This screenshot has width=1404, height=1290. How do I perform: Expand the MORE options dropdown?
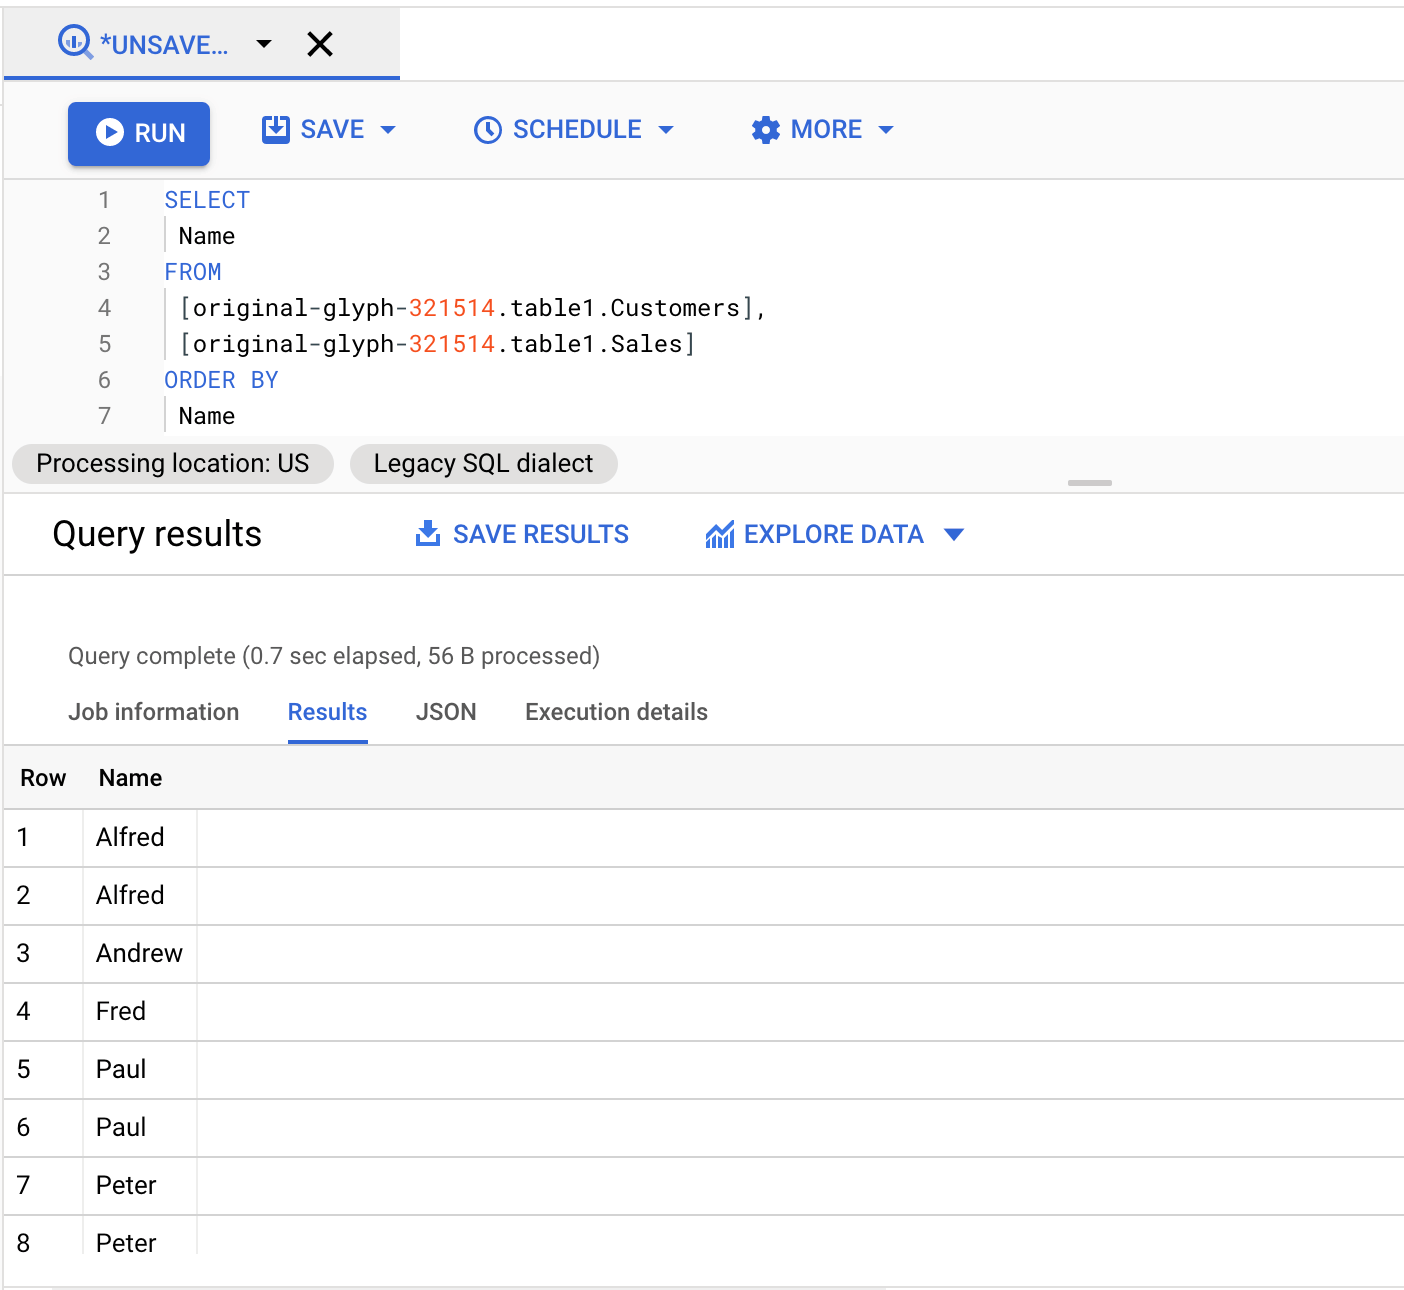tap(886, 129)
